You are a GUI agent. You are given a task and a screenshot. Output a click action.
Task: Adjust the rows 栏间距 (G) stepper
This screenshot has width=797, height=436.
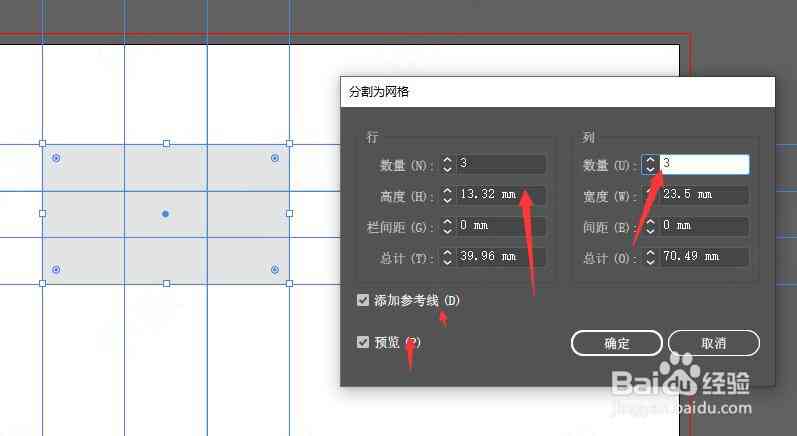447,226
